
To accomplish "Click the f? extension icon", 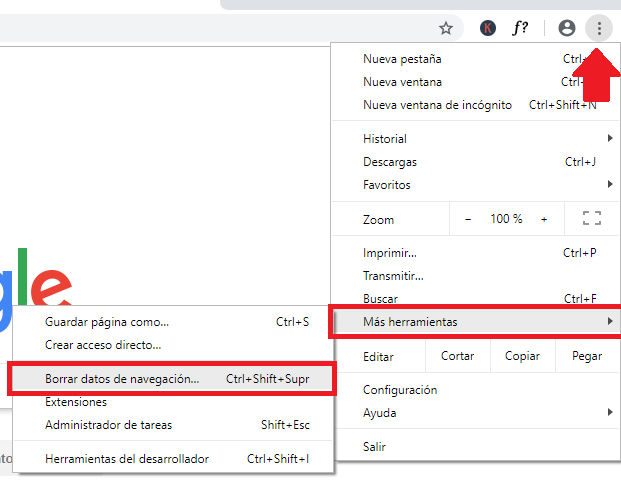I will point(520,28).
